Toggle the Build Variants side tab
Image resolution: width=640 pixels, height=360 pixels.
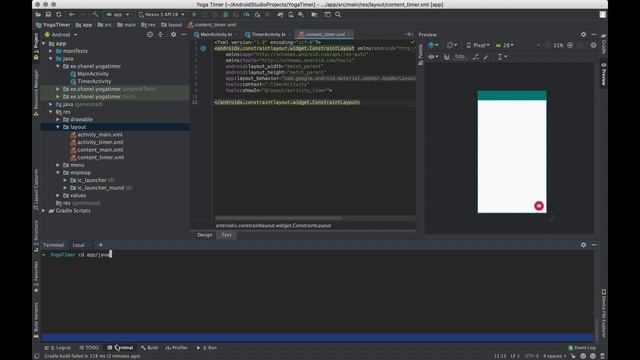coord(36,320)
